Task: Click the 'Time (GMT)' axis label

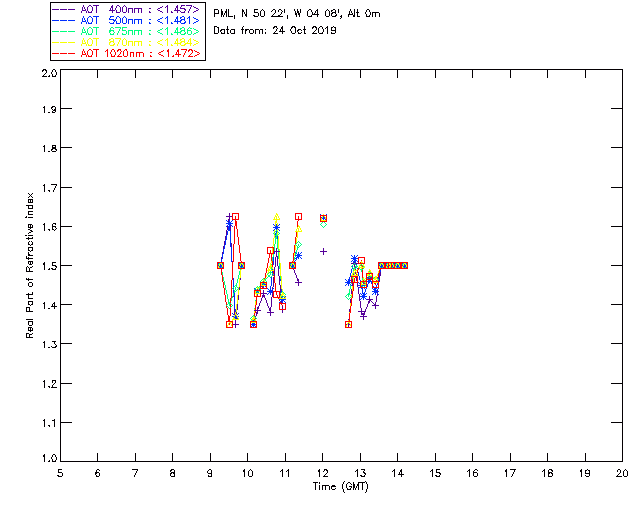Action: [341, 487]
